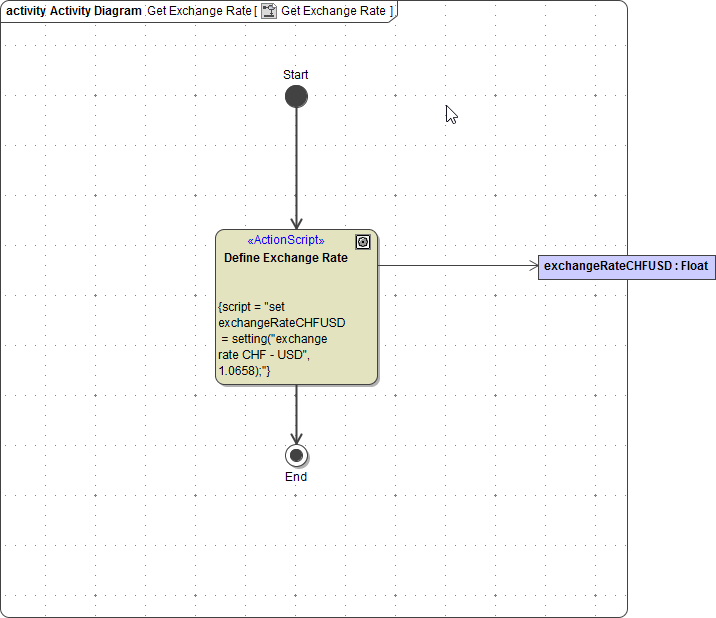This screenshot has width=716, height=618.
Task: Click the "Start" label text
Action: click(x=296, y=75)
